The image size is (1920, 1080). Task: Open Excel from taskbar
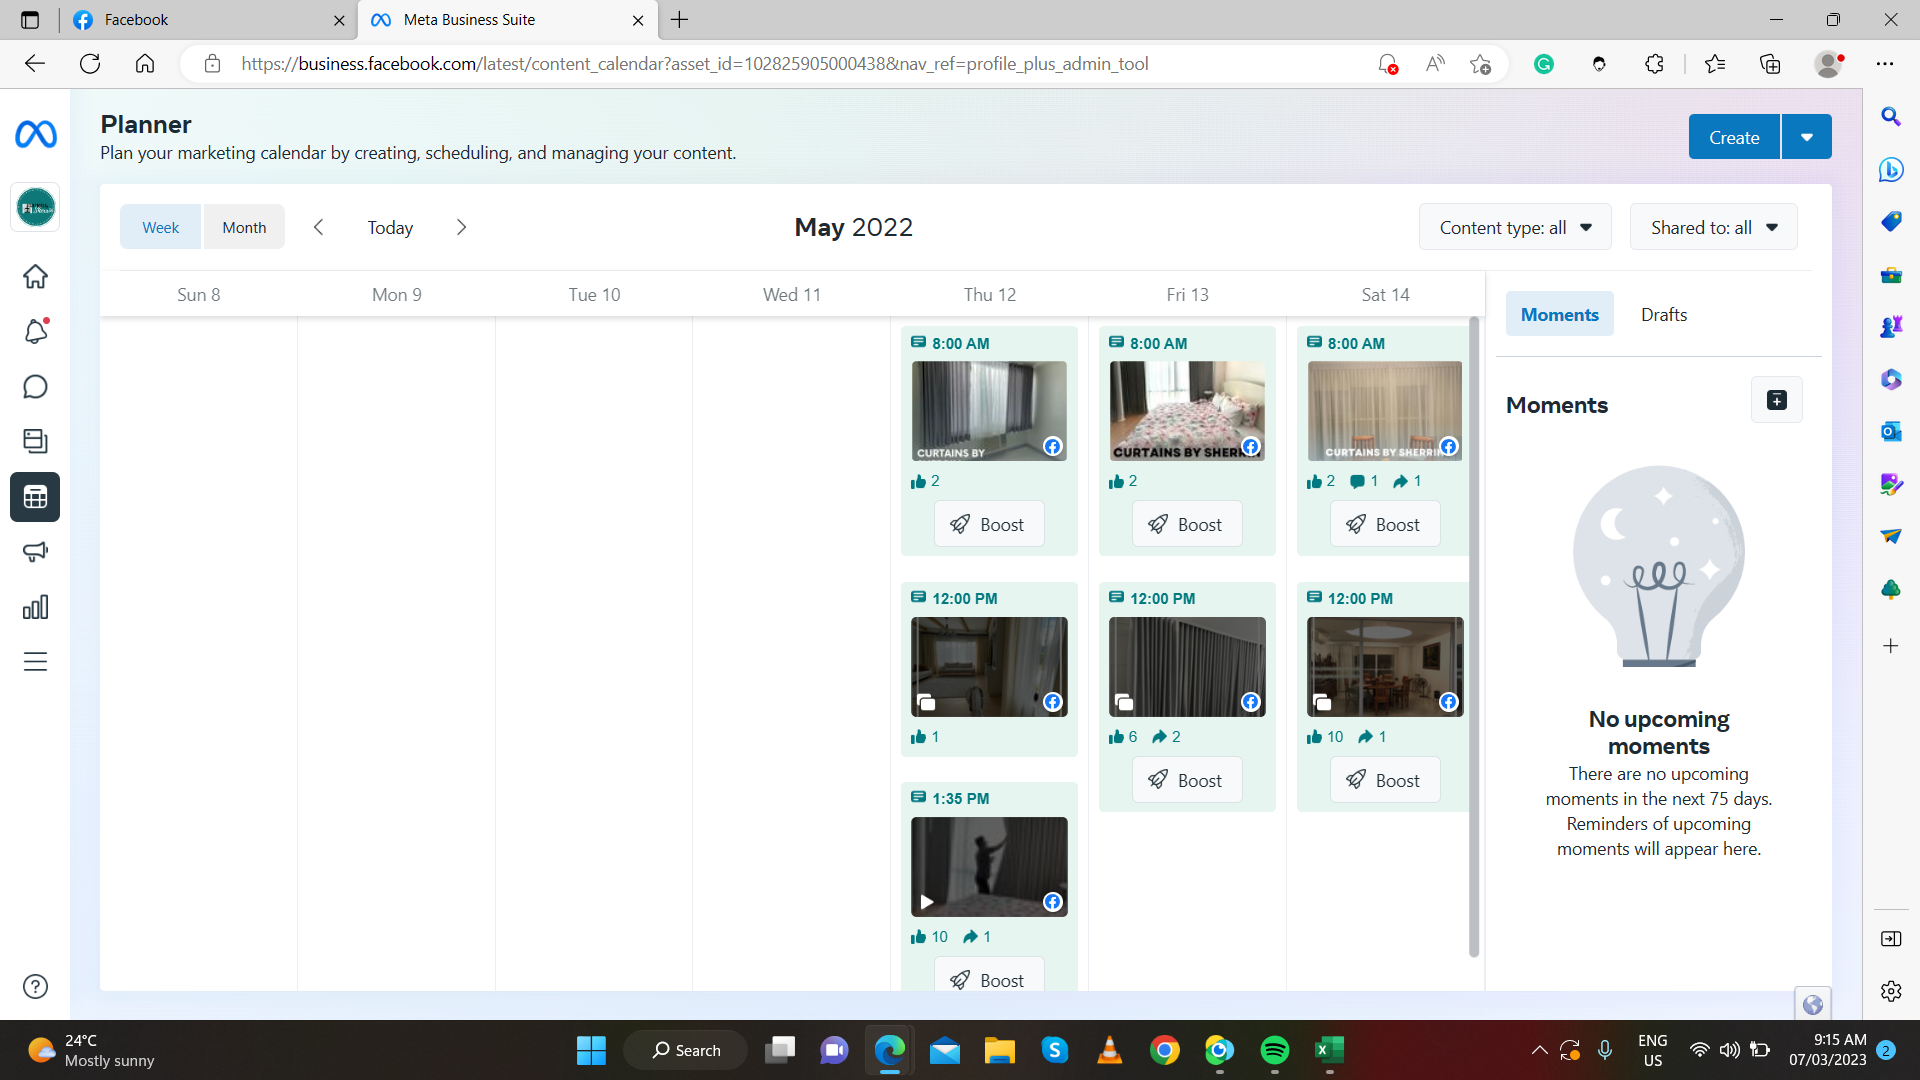click(1329, 1050)
